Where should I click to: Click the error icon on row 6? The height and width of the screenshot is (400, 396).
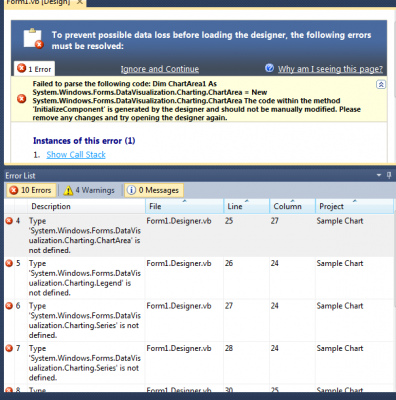point(9,306)
